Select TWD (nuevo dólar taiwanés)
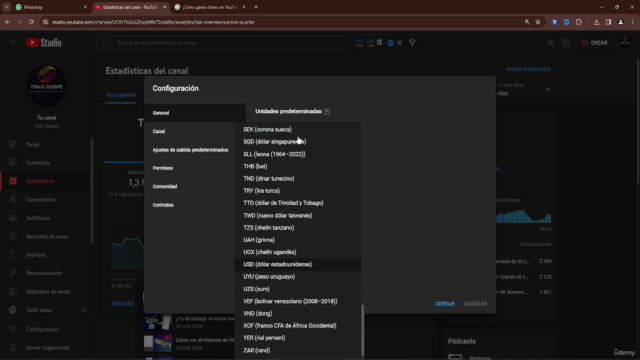This screenshot has width=640, height=360. [298, 216]
